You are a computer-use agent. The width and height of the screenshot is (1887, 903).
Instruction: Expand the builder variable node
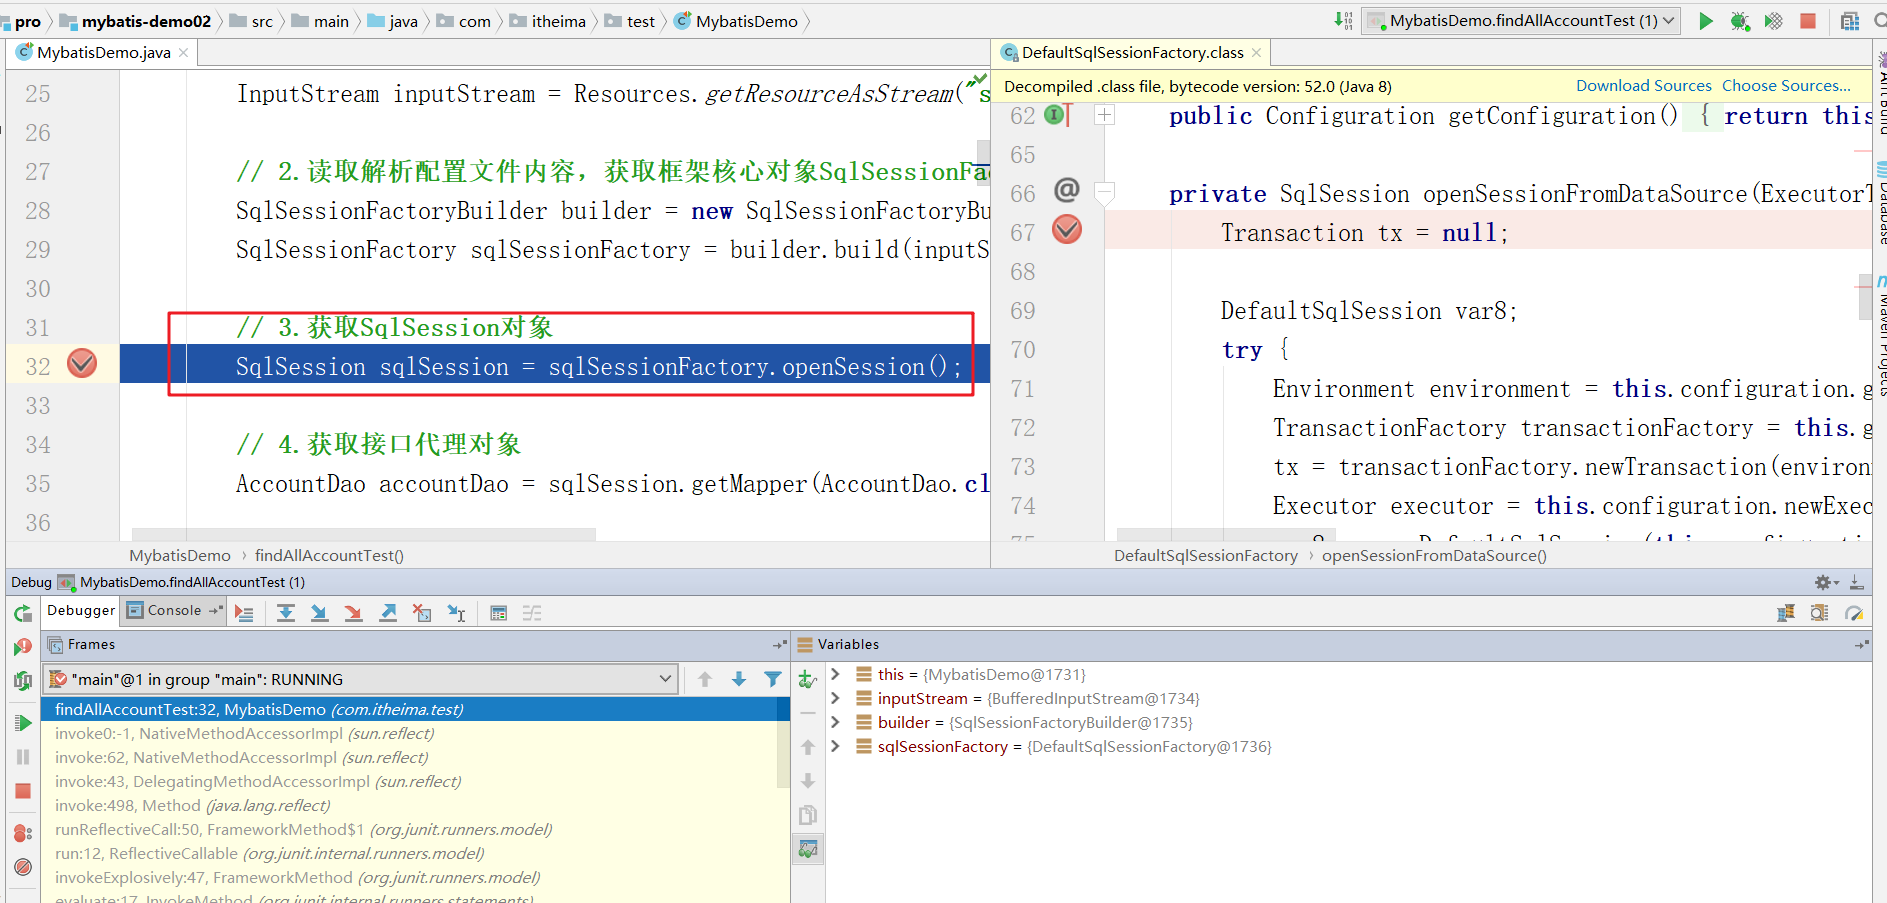836,722
